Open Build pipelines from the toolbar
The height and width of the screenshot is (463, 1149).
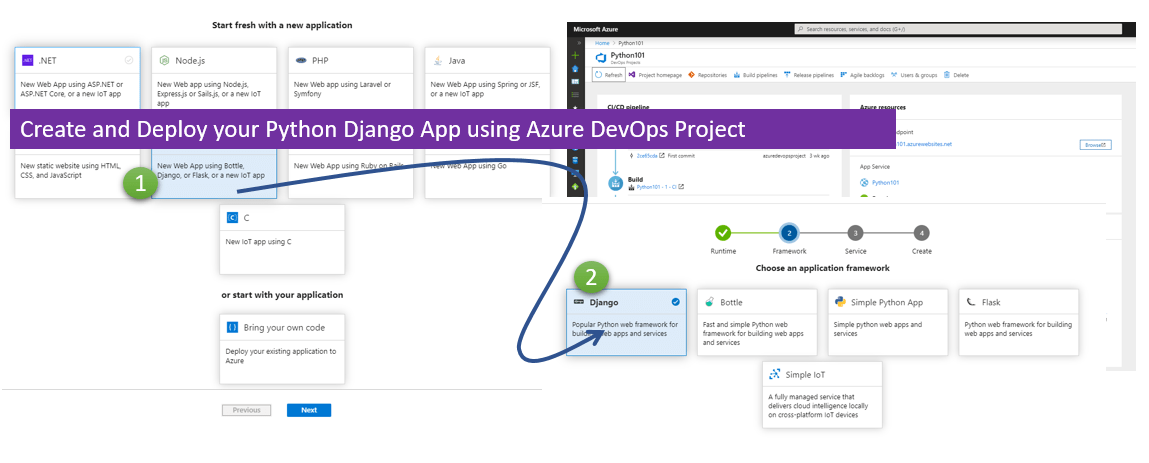point(755,75)
